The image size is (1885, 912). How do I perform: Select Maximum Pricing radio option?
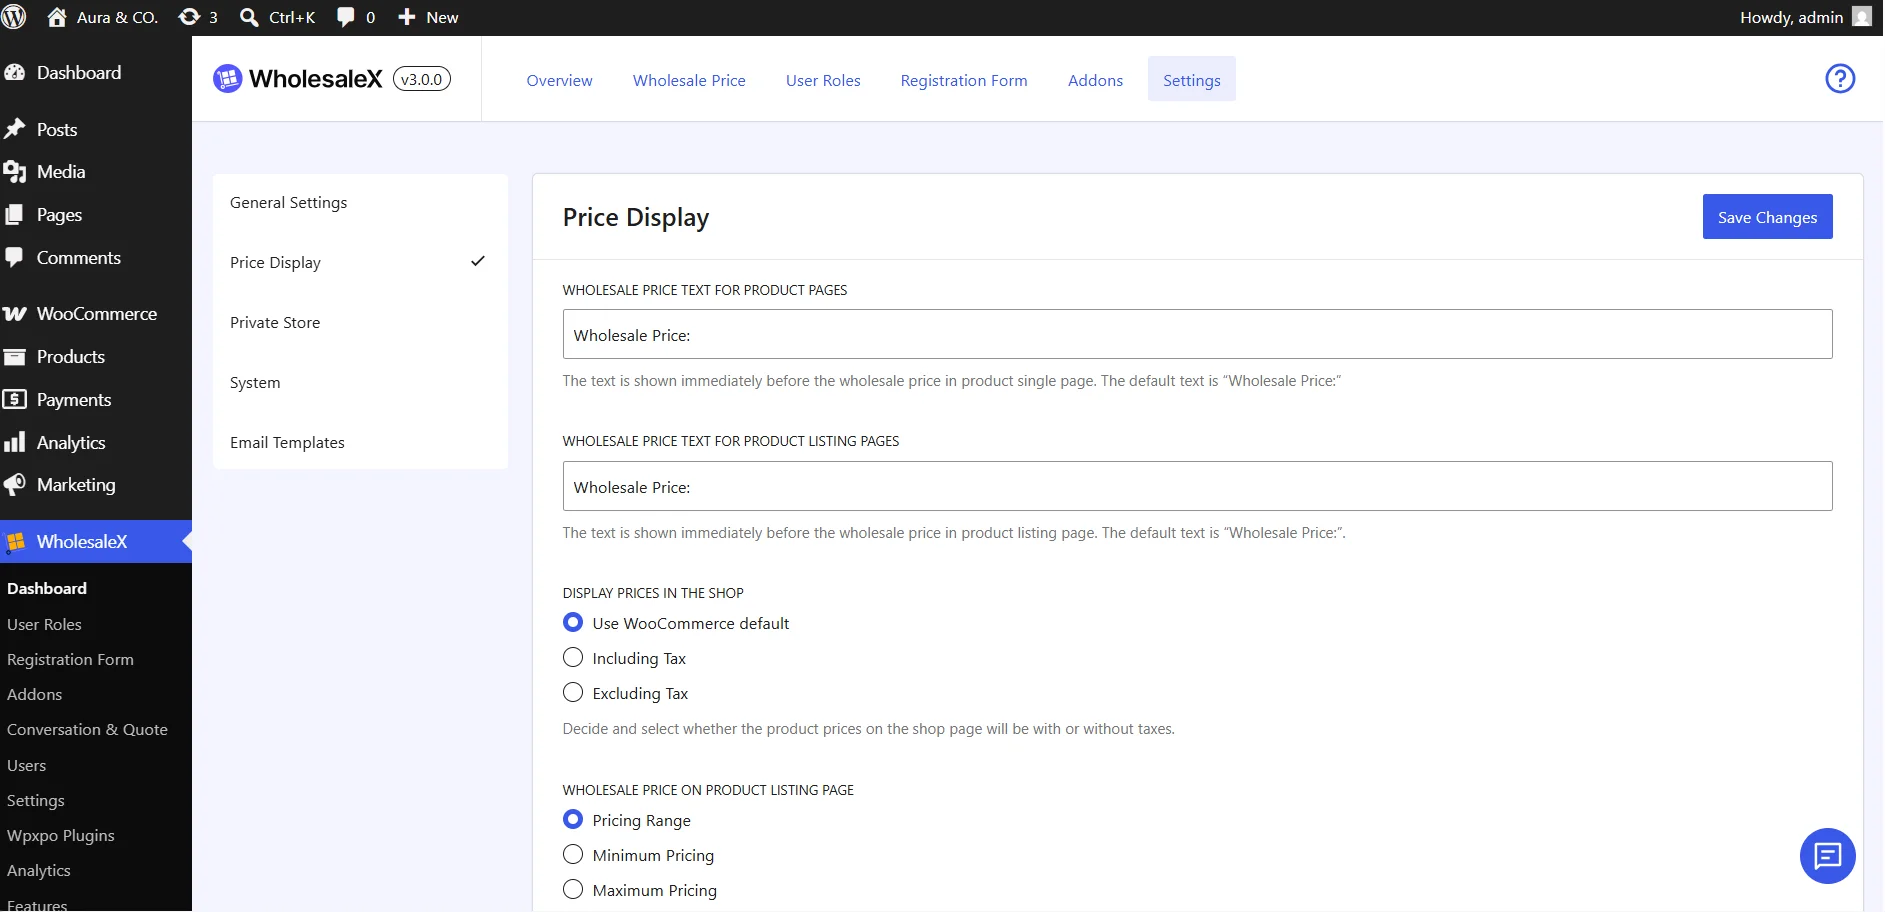573,889
